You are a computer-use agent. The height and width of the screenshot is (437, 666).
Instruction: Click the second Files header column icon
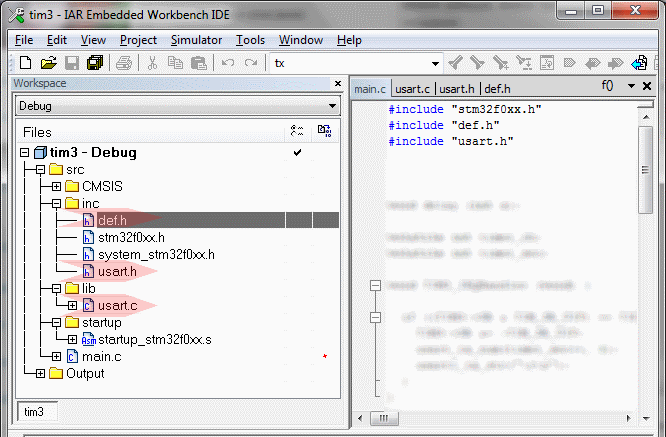pyautogui.click(x=325, y=131)
